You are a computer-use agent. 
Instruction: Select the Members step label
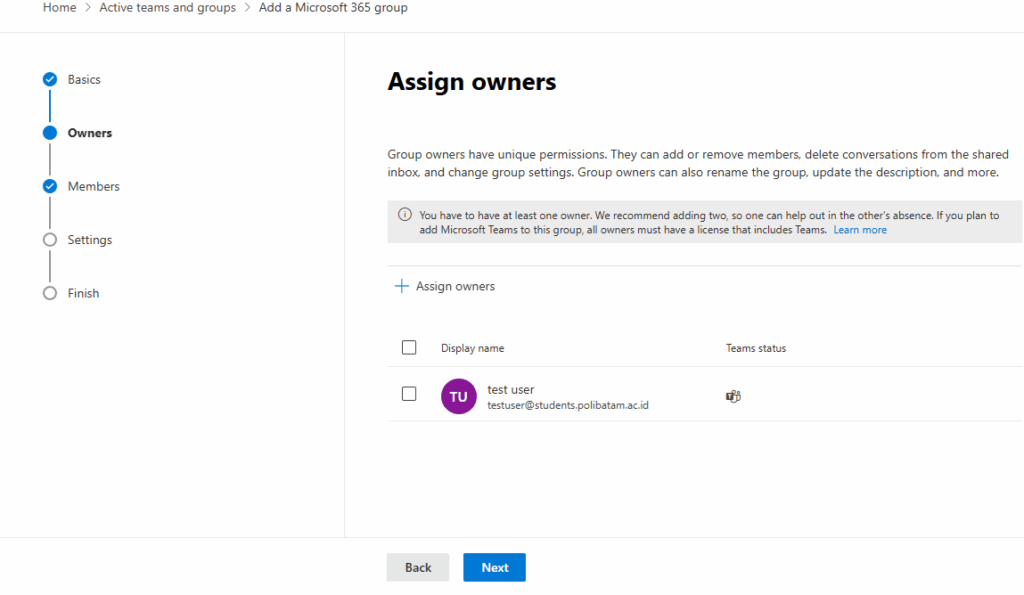coord(93,186)
